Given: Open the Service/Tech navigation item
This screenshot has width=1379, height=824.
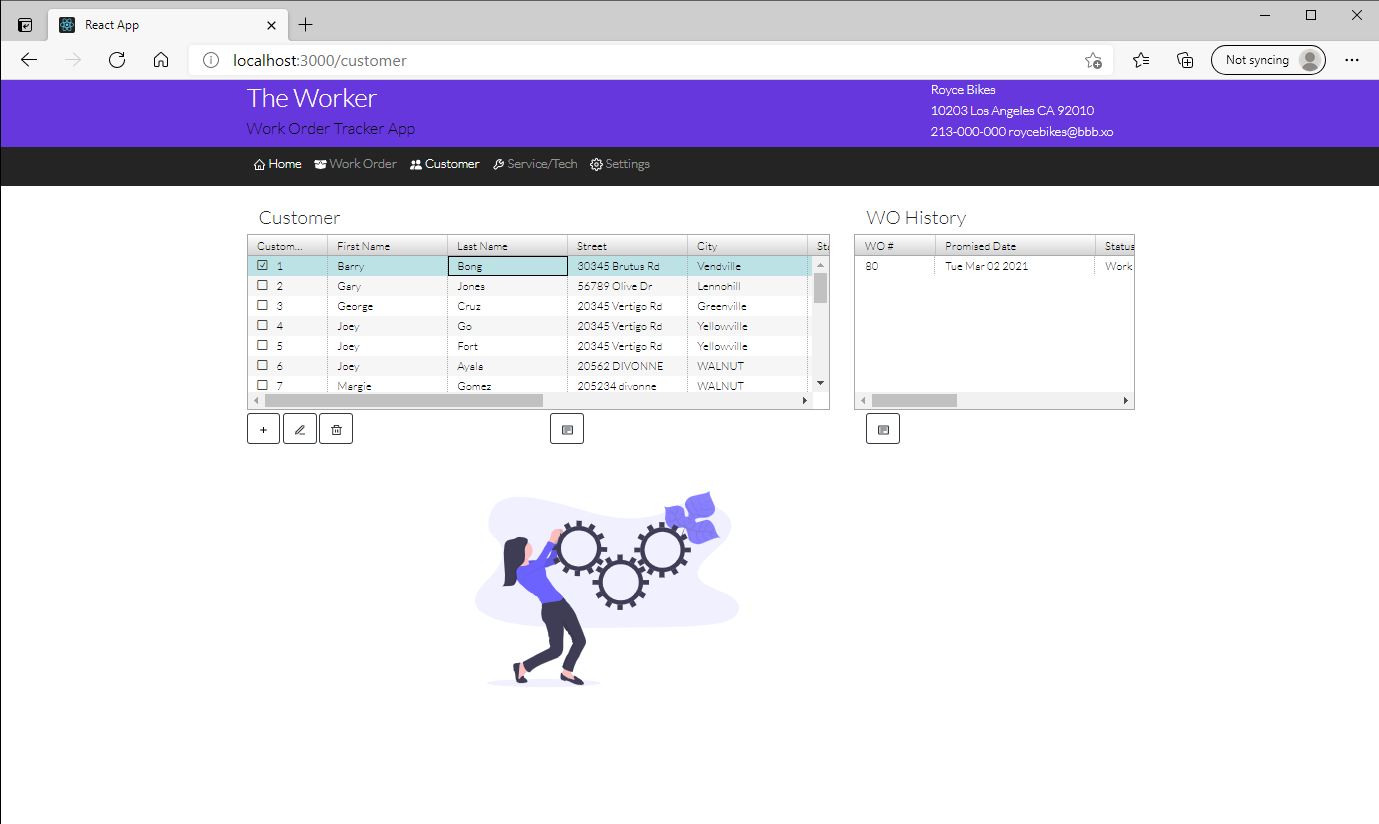Looking at the screenshot, I should [535, 164].
